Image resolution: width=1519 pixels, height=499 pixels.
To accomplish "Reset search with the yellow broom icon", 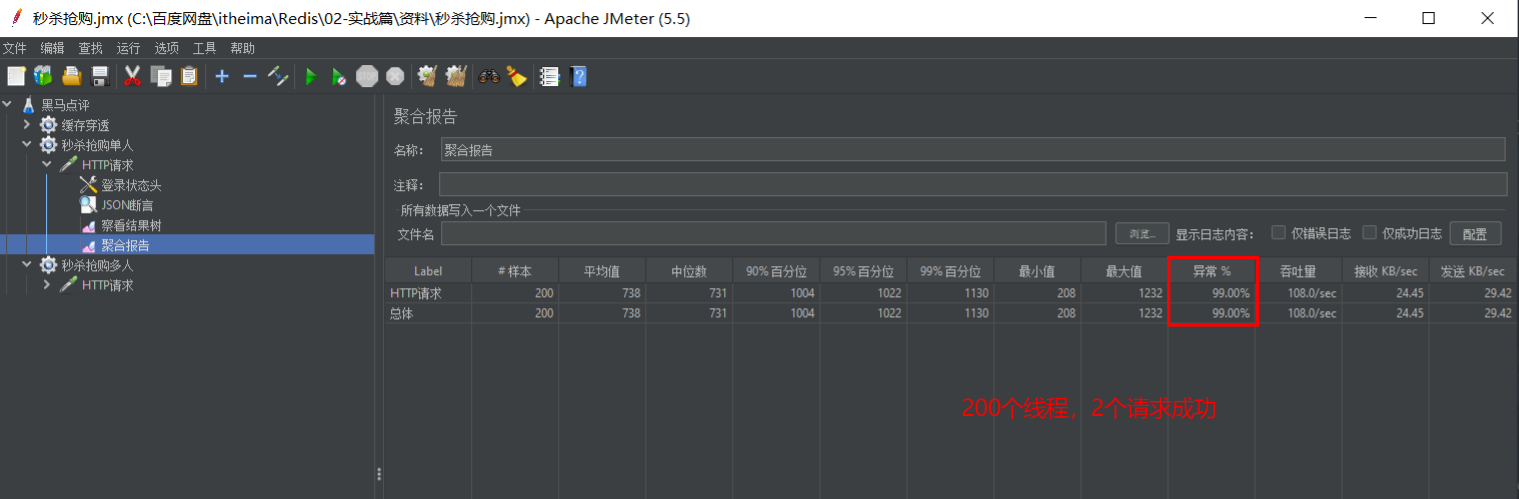I will coord(516,76).
